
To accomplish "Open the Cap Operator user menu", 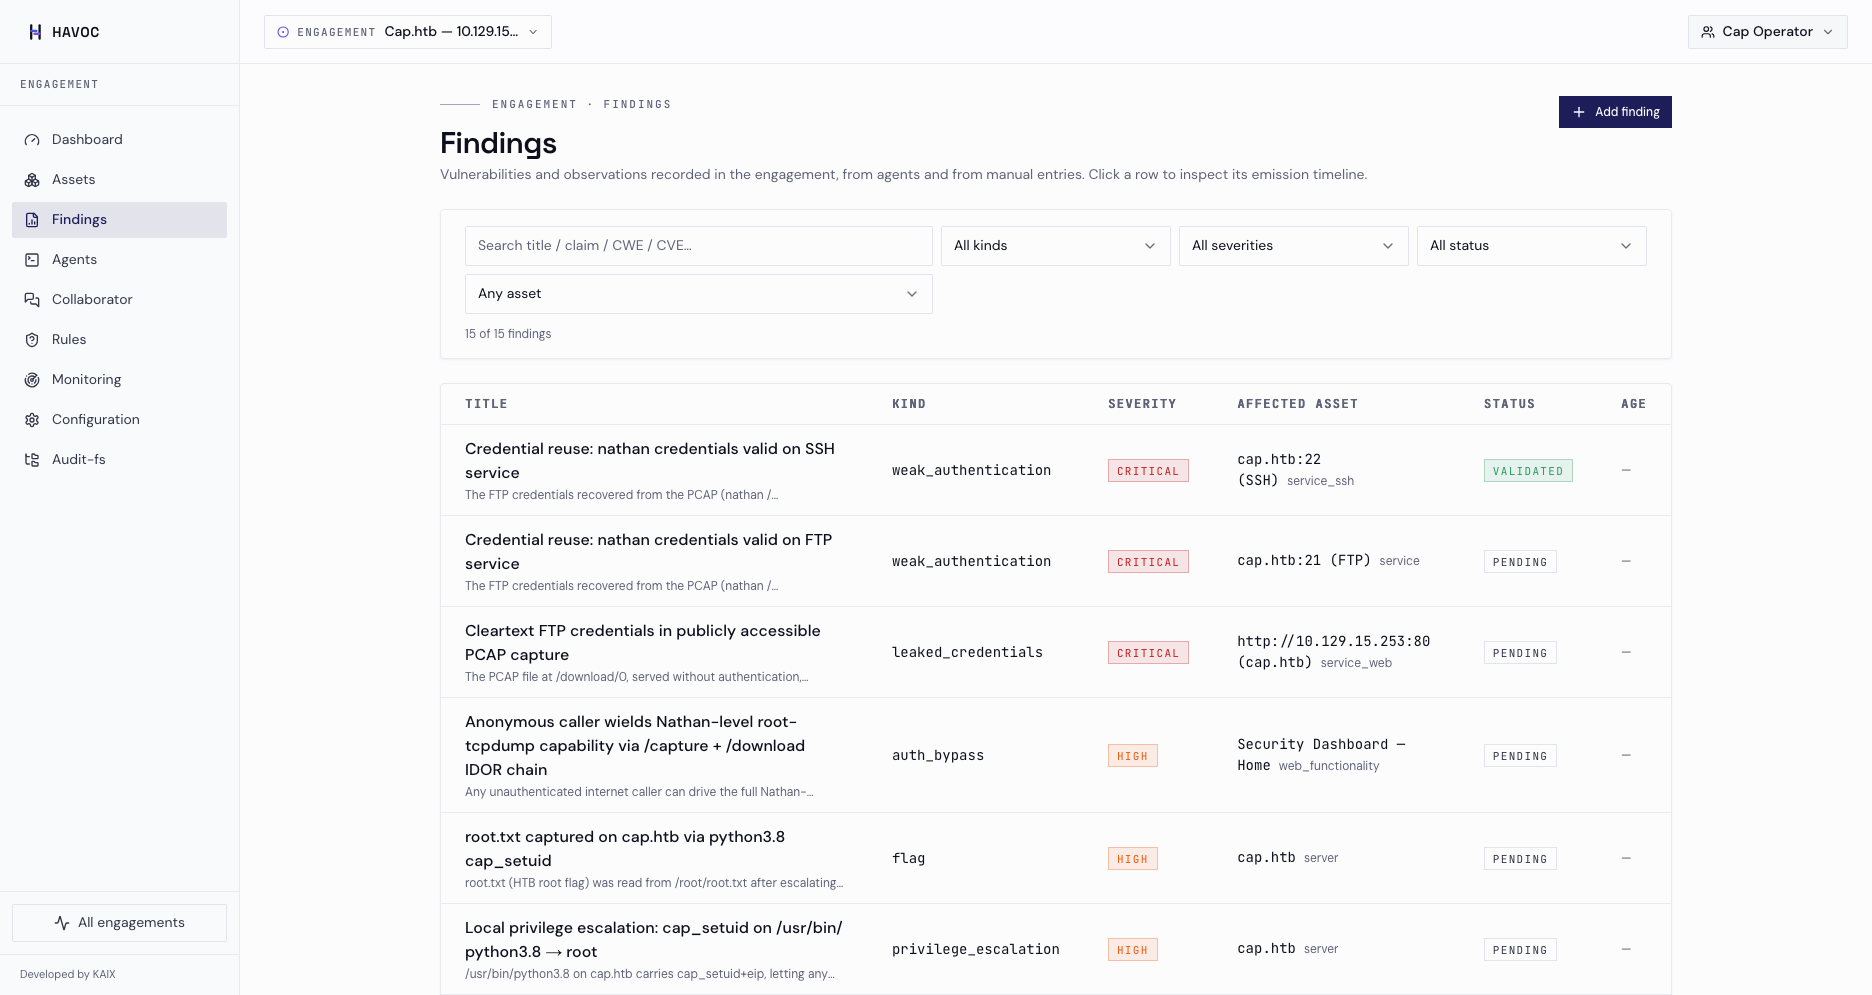I will point(1767,32).
